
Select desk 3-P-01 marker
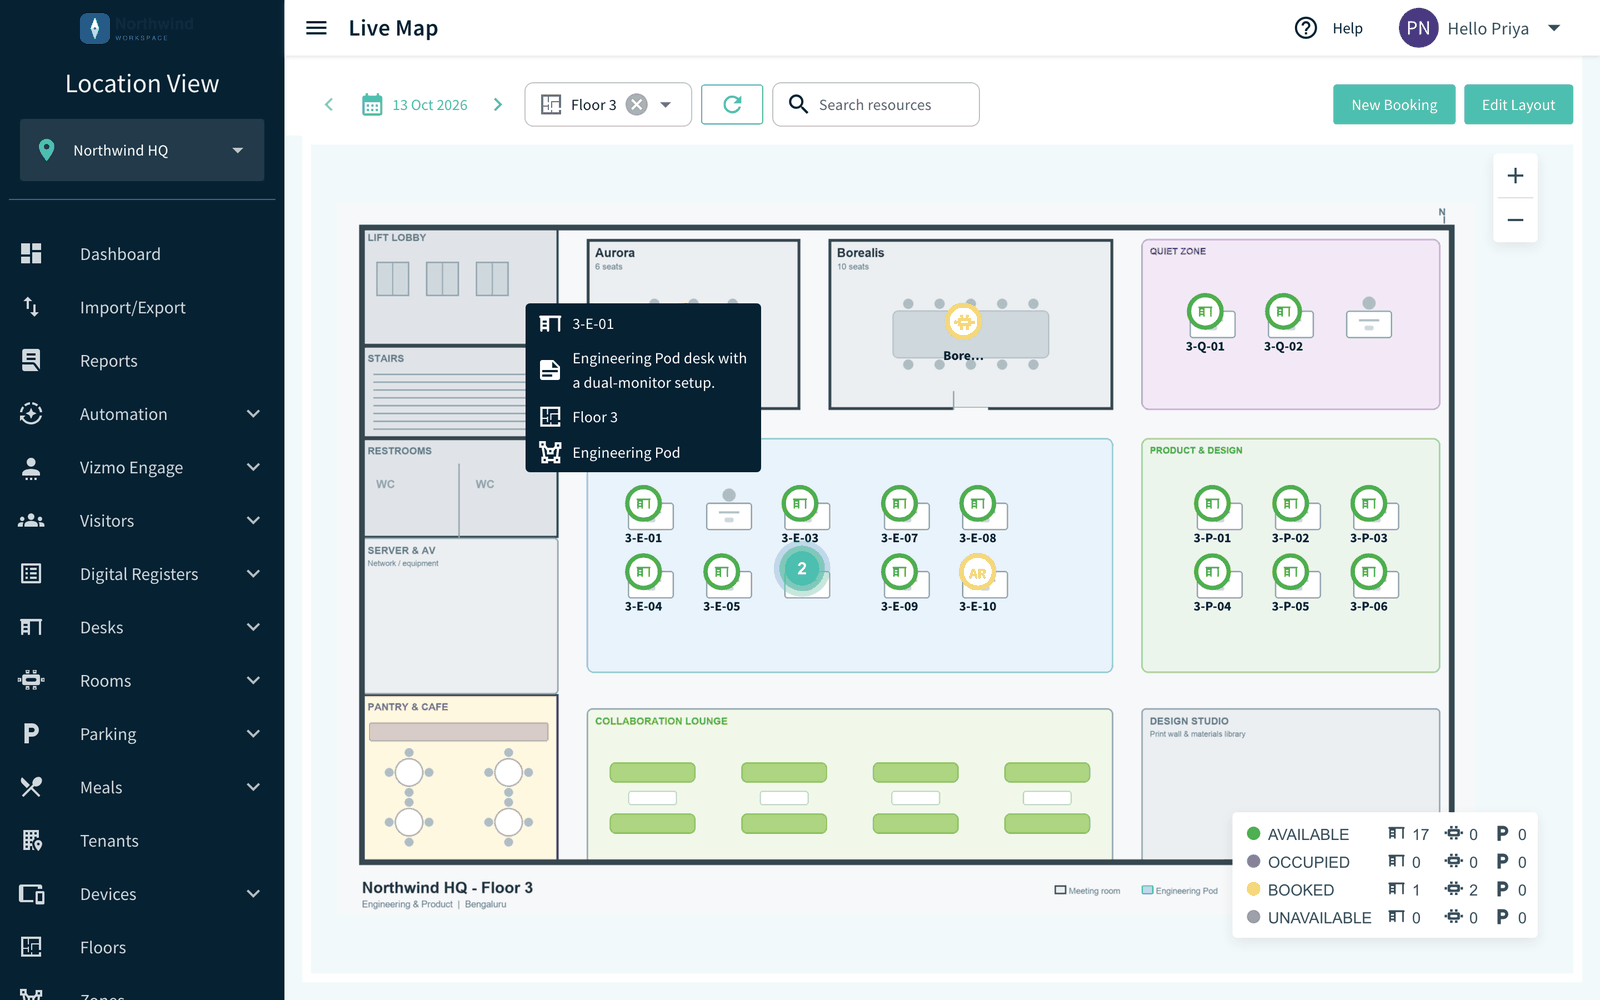pyautogui.click(x=1212, y=504)
